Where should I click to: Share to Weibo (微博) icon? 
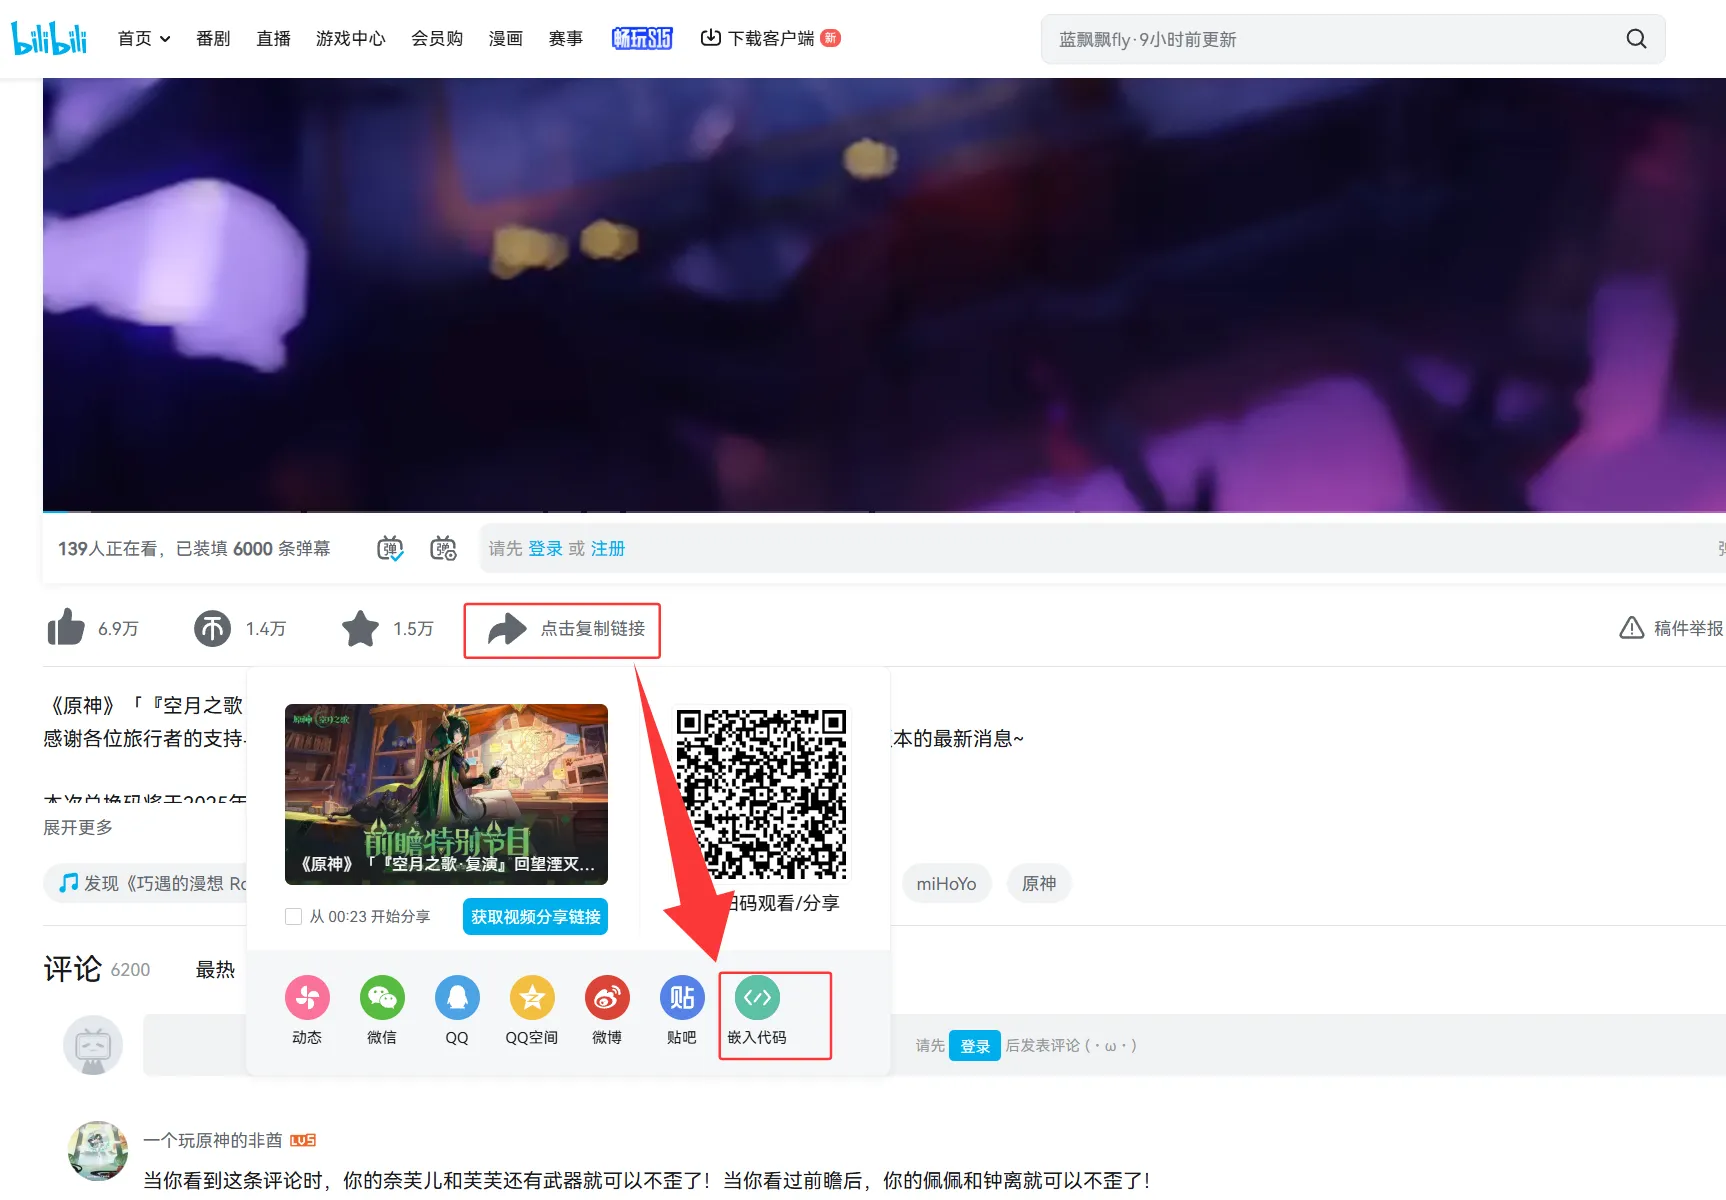coord(607,997)
